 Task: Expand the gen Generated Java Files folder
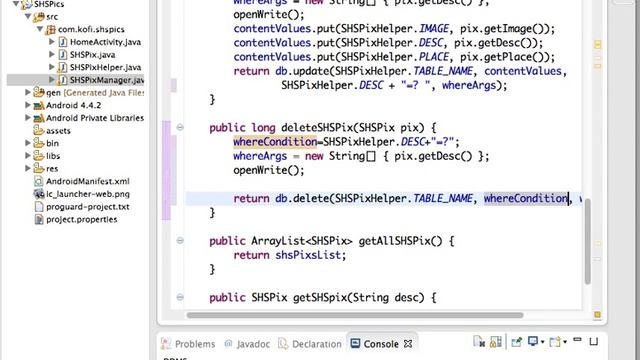coord(28,92)
